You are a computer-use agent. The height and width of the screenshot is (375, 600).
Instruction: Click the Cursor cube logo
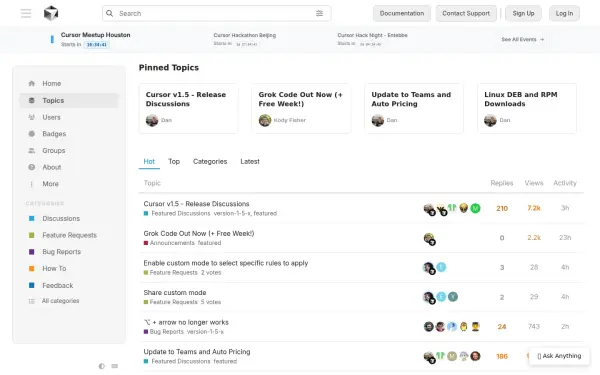(51, 13)
